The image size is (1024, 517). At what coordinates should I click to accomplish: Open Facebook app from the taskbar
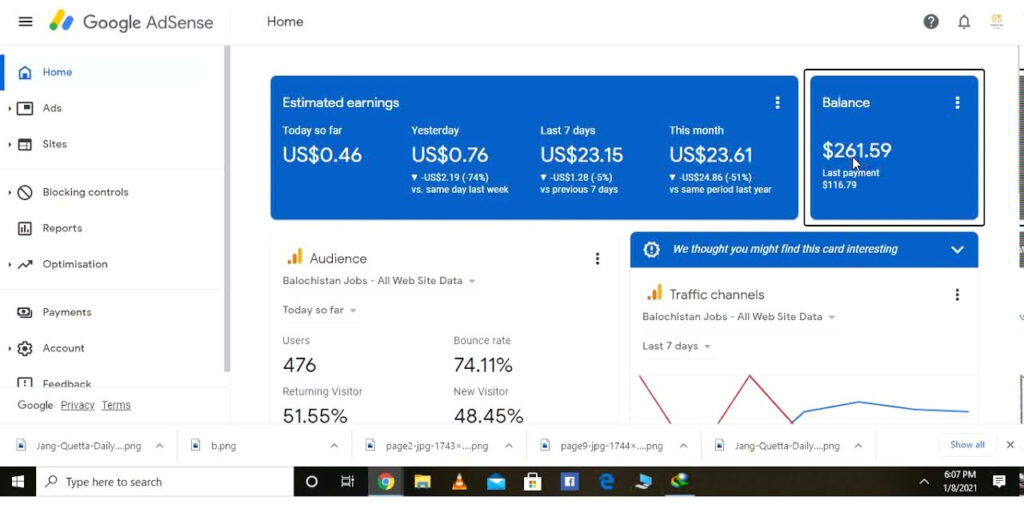pyautogui.click(x=569, y=482)
